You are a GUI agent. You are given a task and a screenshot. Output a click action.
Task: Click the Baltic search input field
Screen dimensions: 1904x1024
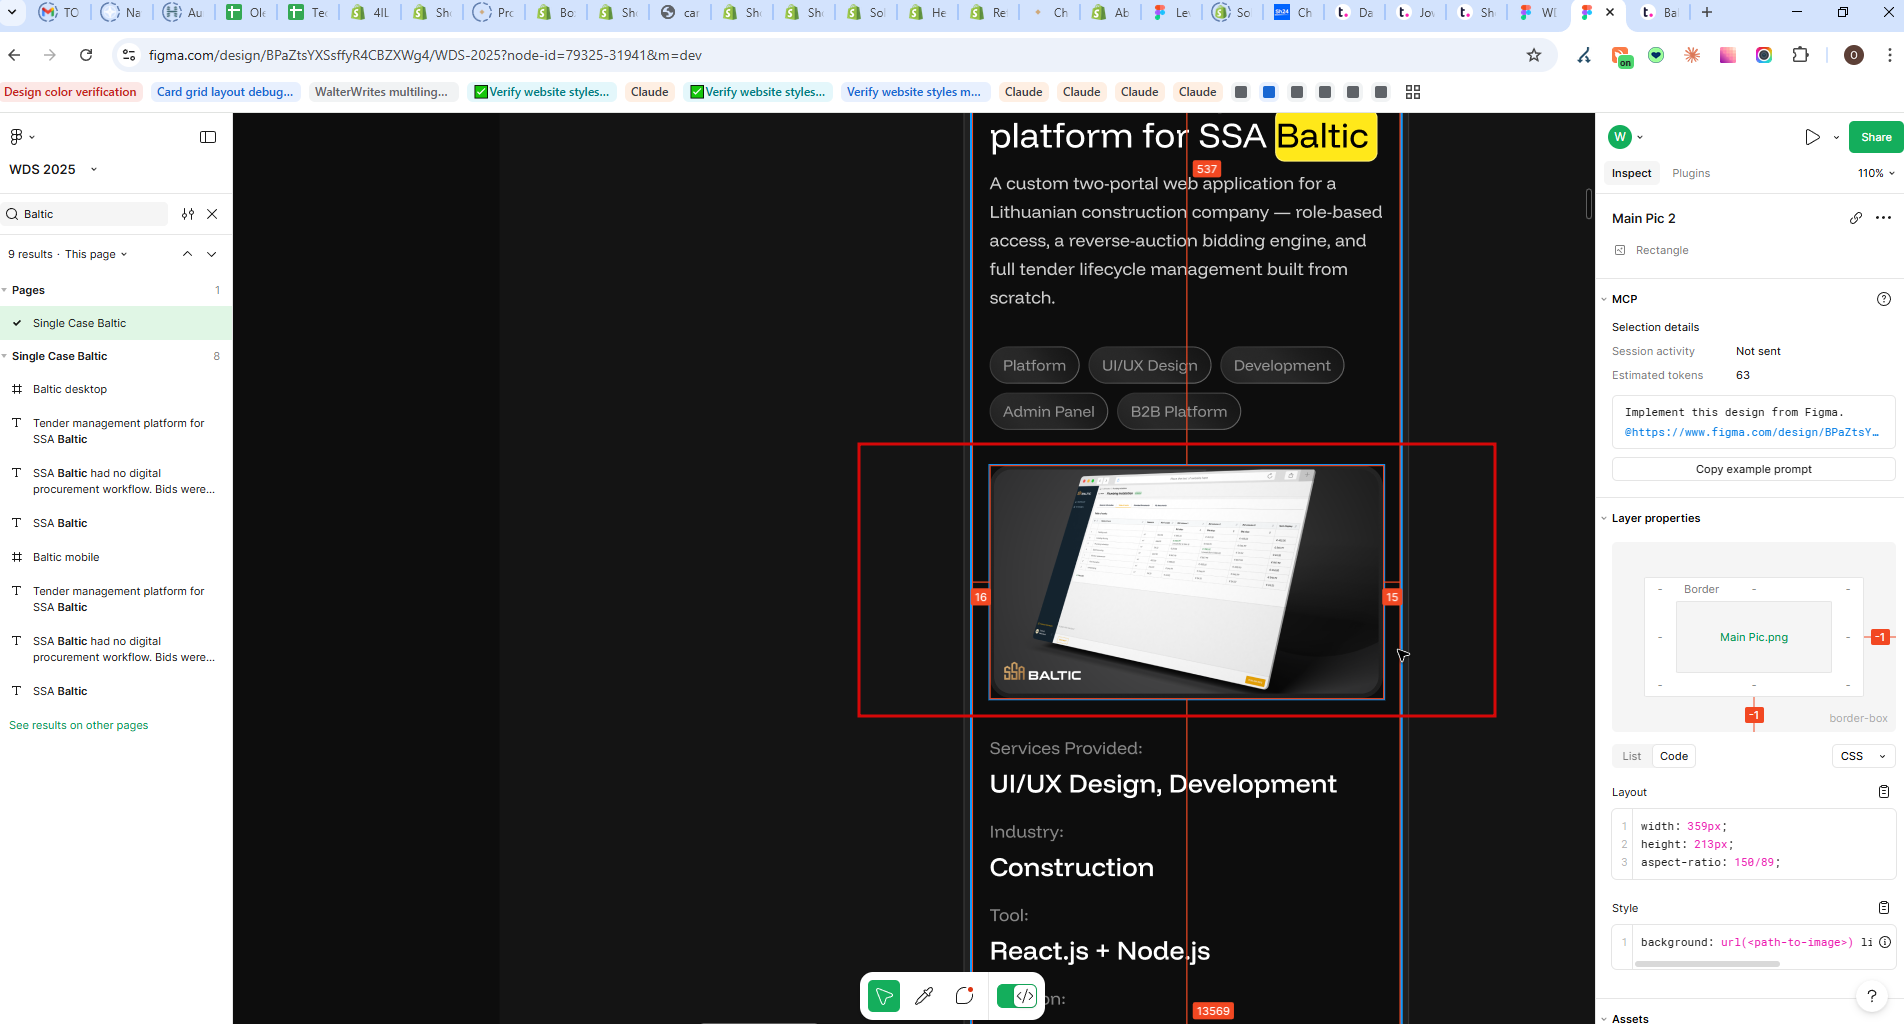tap(86, 214)
